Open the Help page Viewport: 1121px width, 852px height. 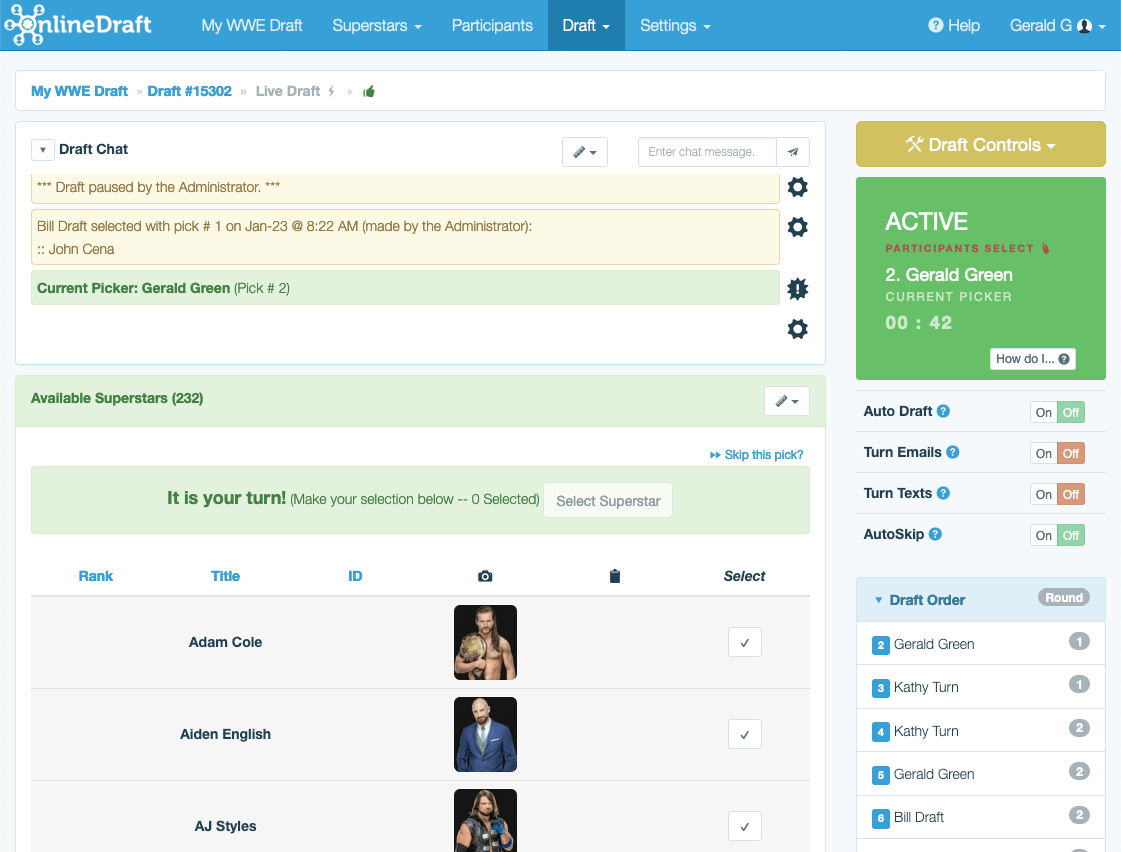[x=954, y=26]
